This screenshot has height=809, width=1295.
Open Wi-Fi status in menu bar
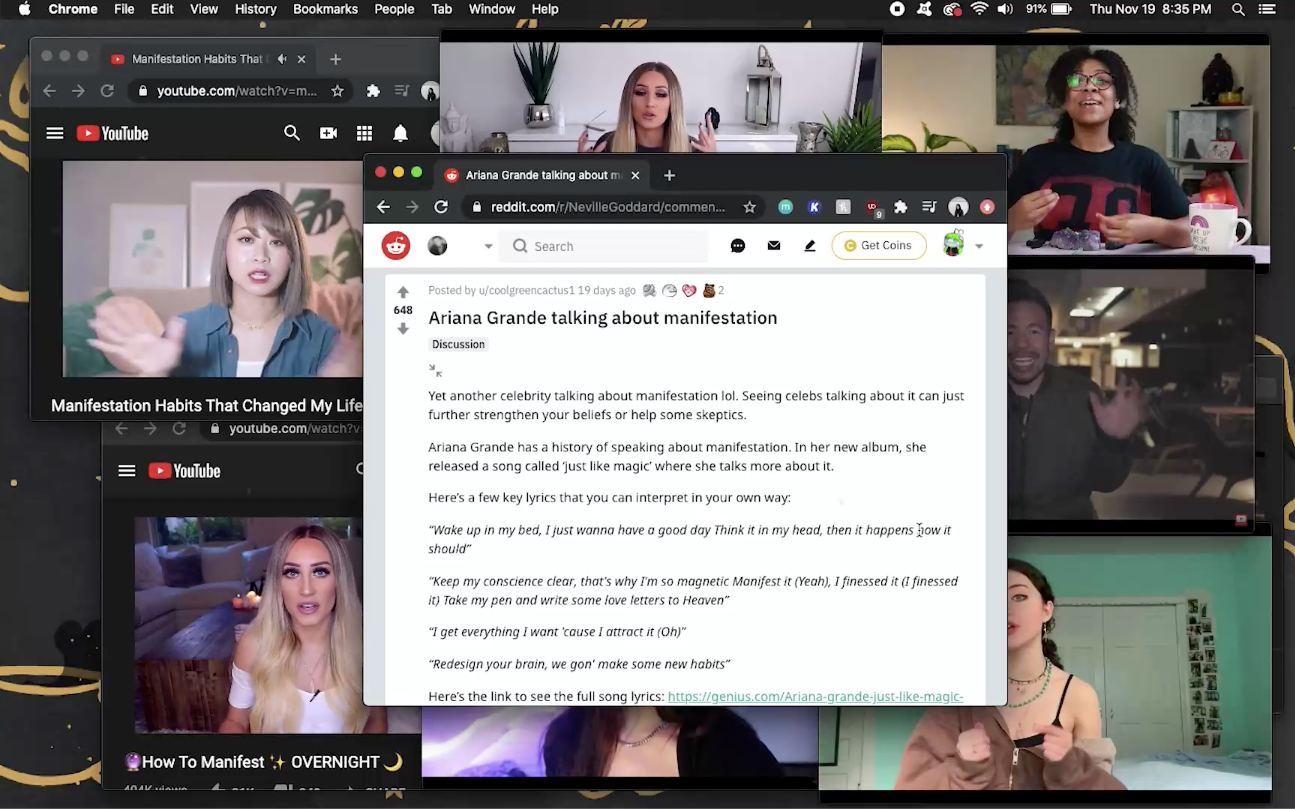pyautogui.click(x=979, y=9)
